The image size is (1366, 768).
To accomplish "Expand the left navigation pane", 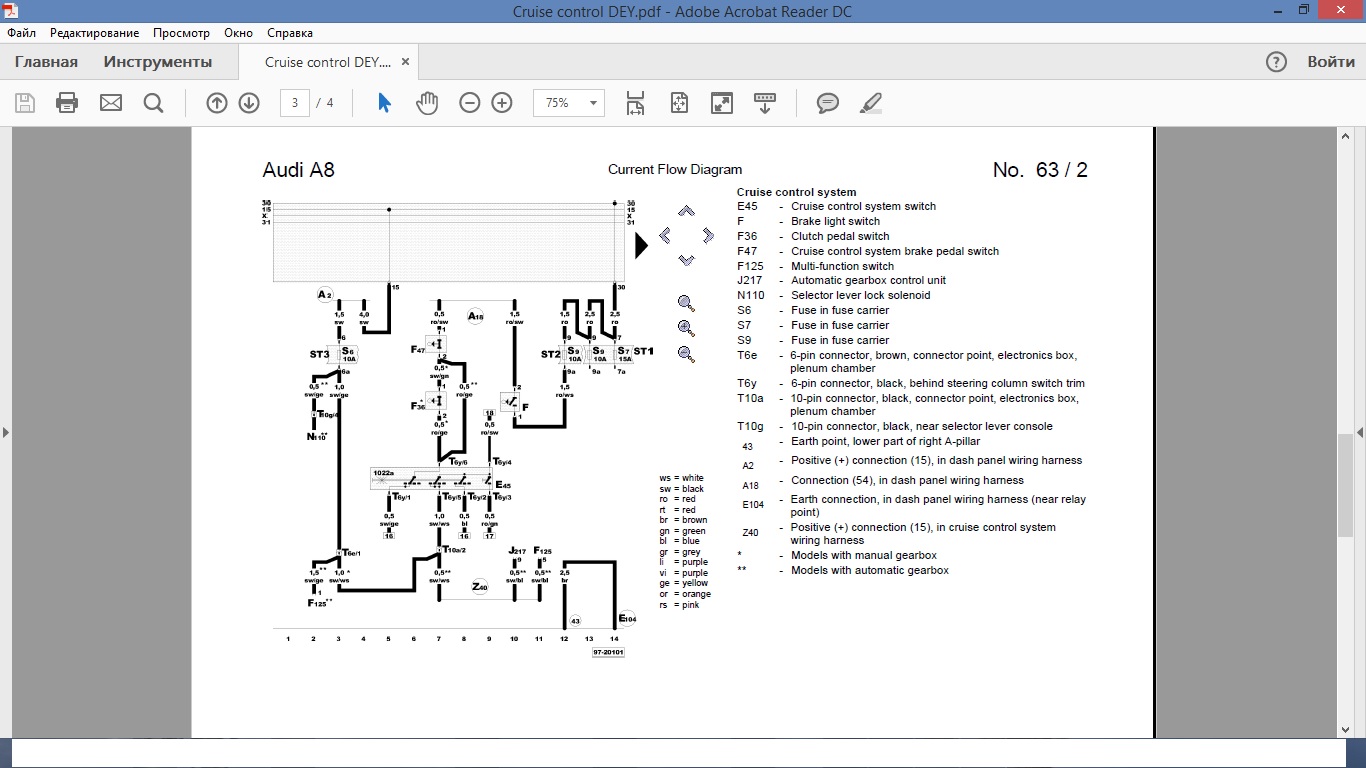I will [6, 433].
